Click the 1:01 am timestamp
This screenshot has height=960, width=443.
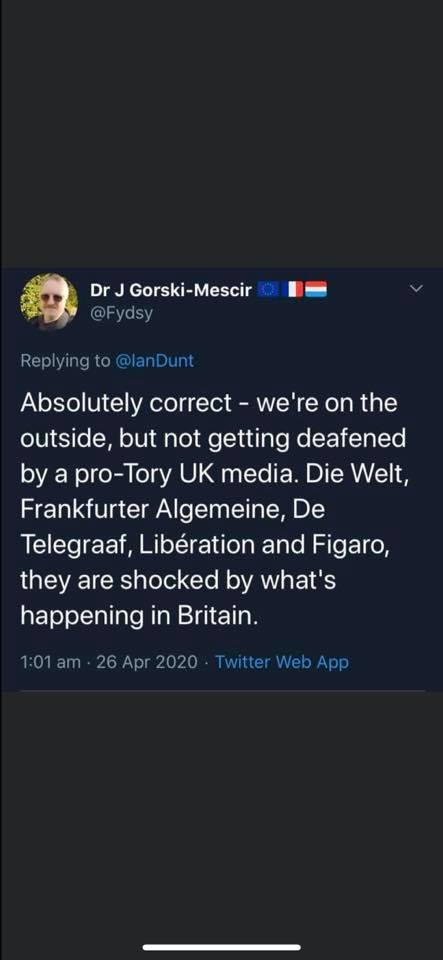pyautogui.click(x=51, y=662)
